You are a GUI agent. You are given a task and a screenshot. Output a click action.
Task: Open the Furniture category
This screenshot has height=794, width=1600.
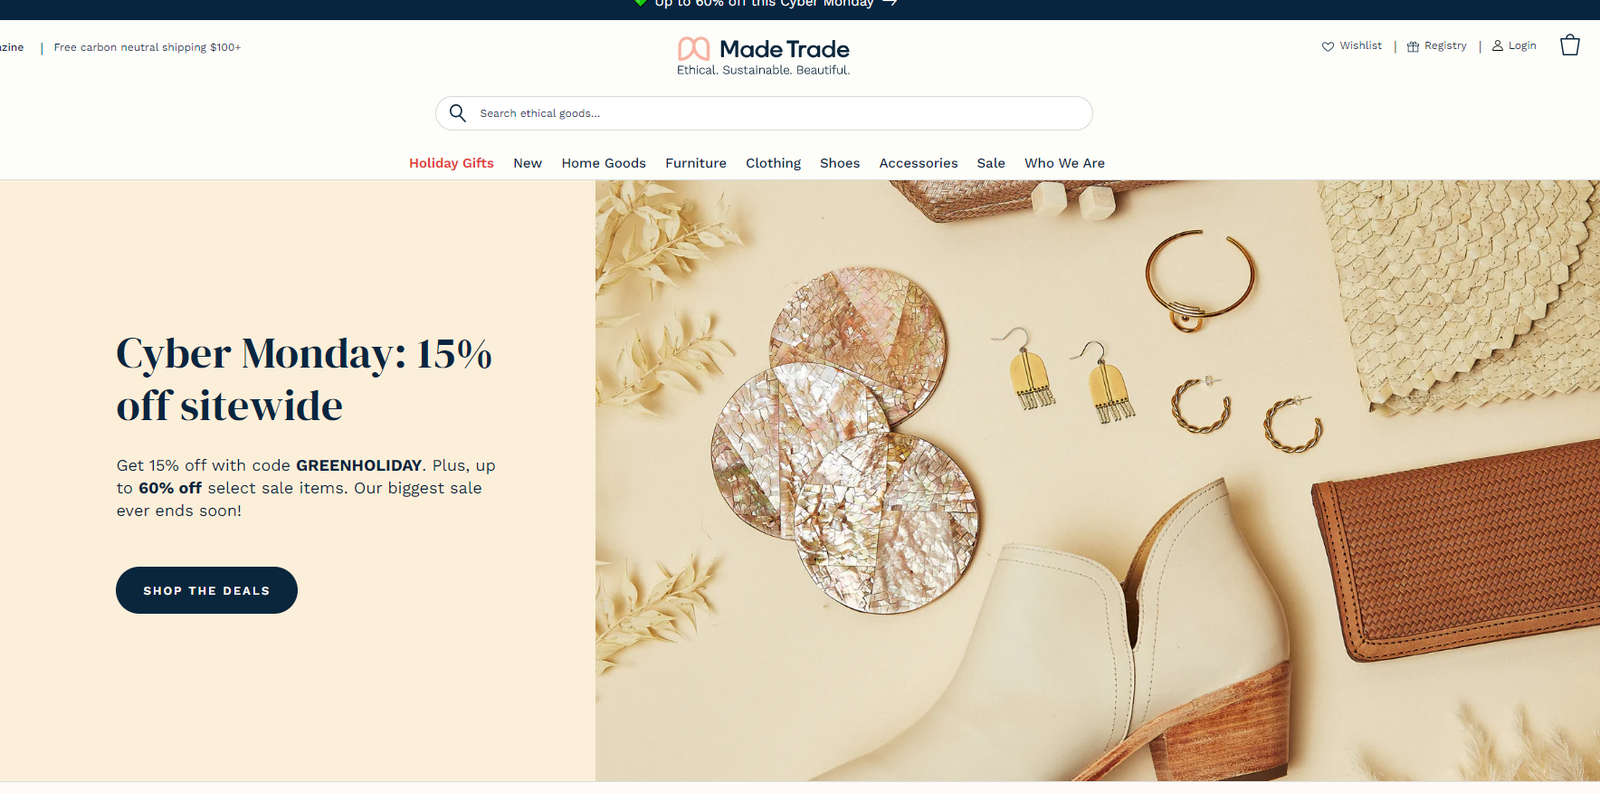[x=696, y=163]
